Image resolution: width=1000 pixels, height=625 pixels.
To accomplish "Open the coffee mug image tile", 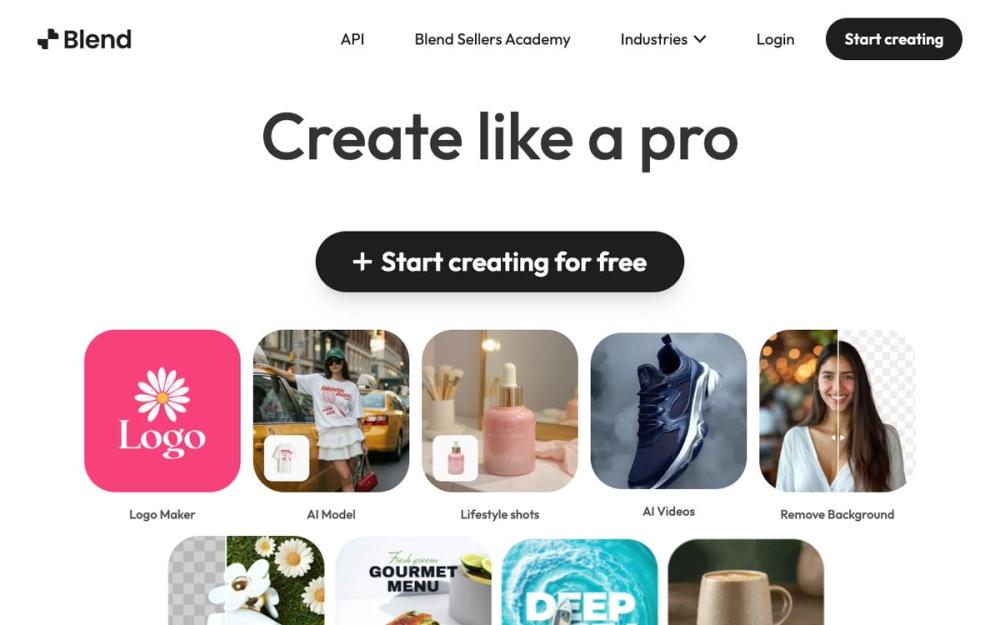I will (x=746, y=582).
